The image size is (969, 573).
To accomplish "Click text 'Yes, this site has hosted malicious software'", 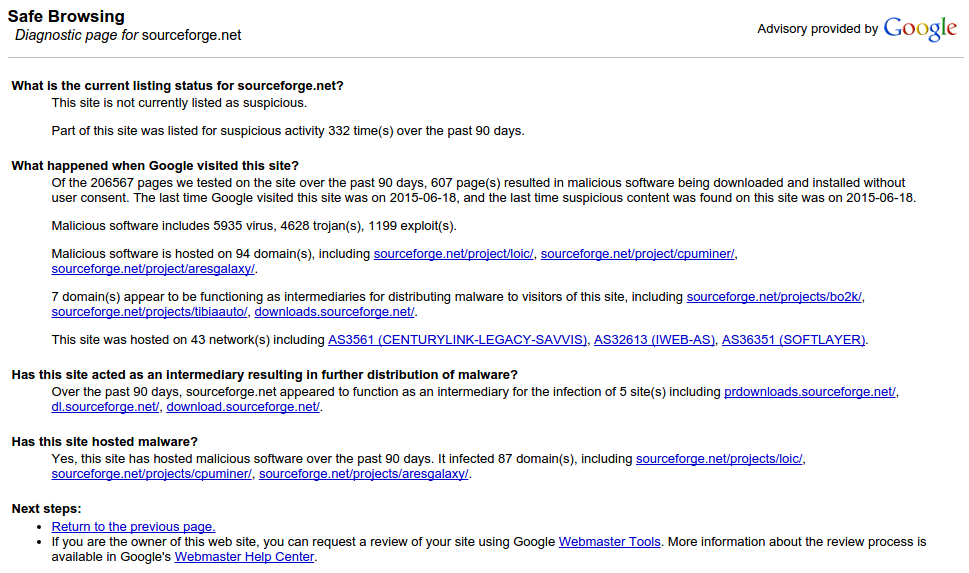I will (178, 459).
